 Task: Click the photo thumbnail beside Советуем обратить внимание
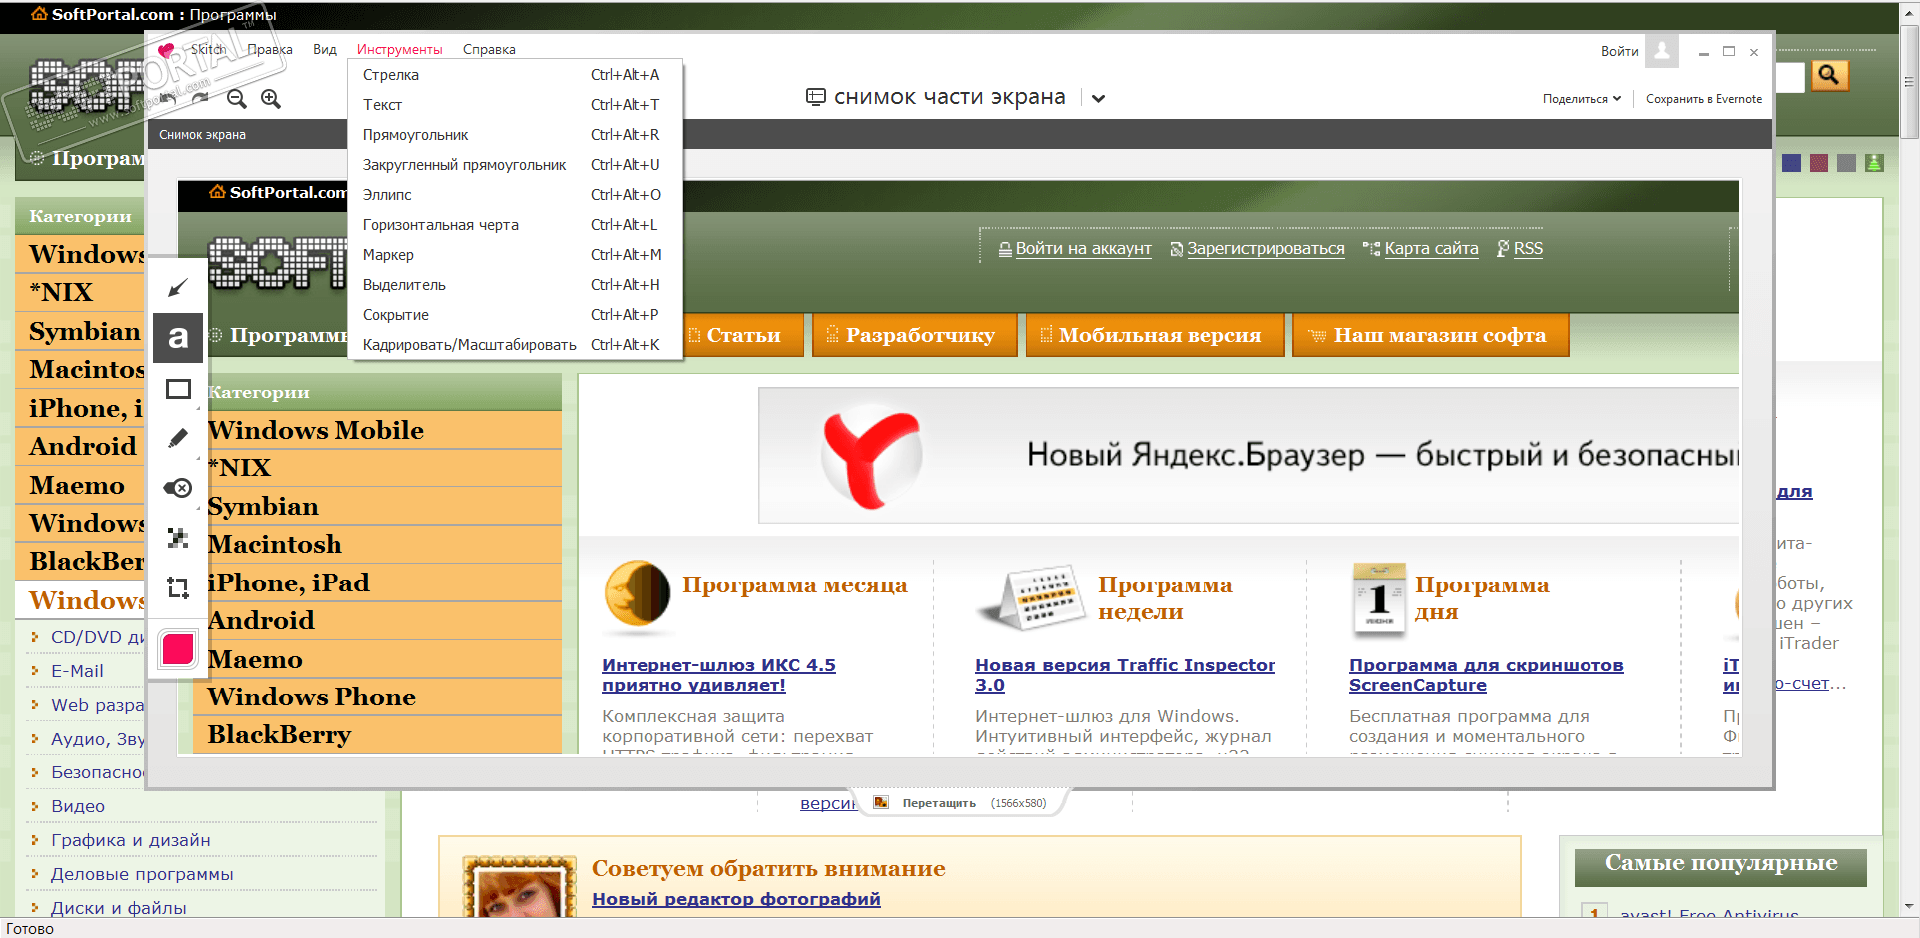point(520,887)
